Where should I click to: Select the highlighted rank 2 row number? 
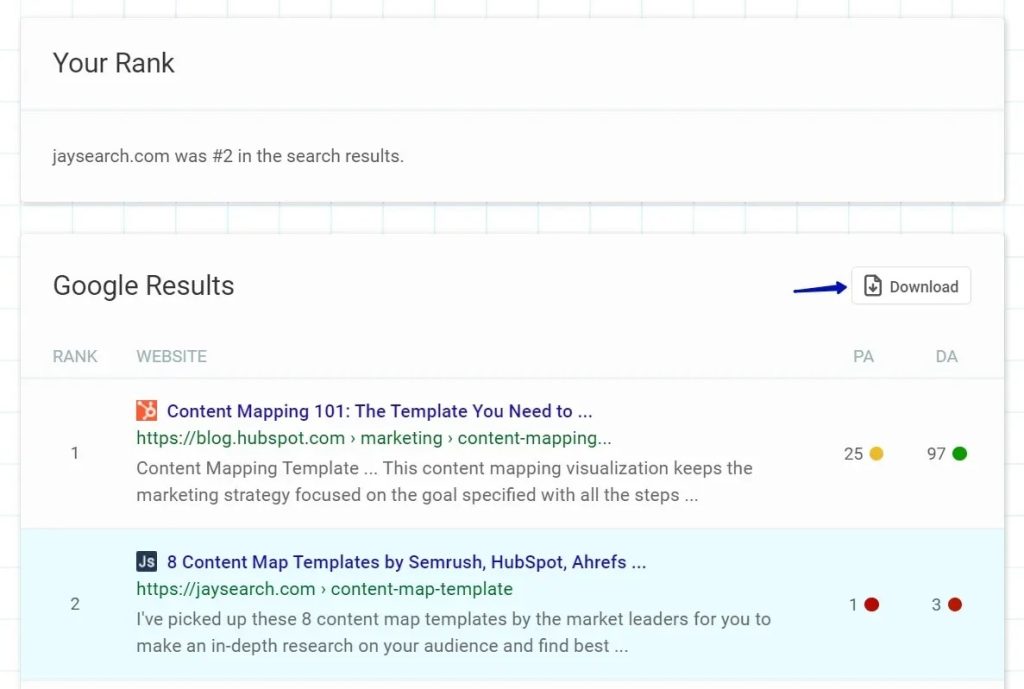[x=75, y=604]
